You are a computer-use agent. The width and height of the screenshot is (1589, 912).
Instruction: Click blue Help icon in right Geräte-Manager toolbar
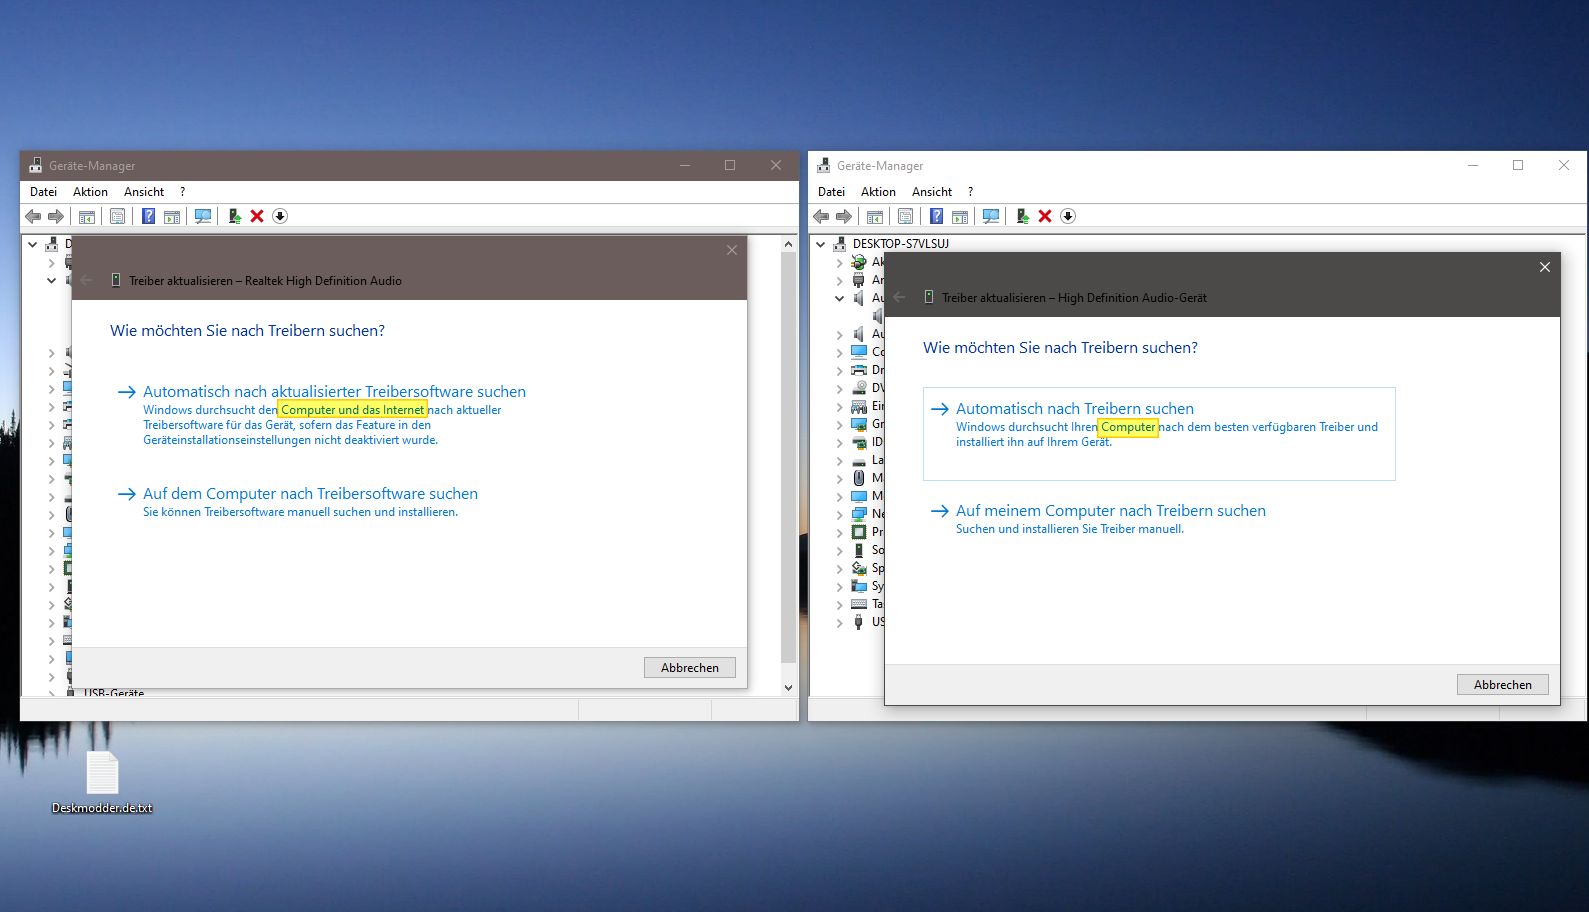coord(936,216)
